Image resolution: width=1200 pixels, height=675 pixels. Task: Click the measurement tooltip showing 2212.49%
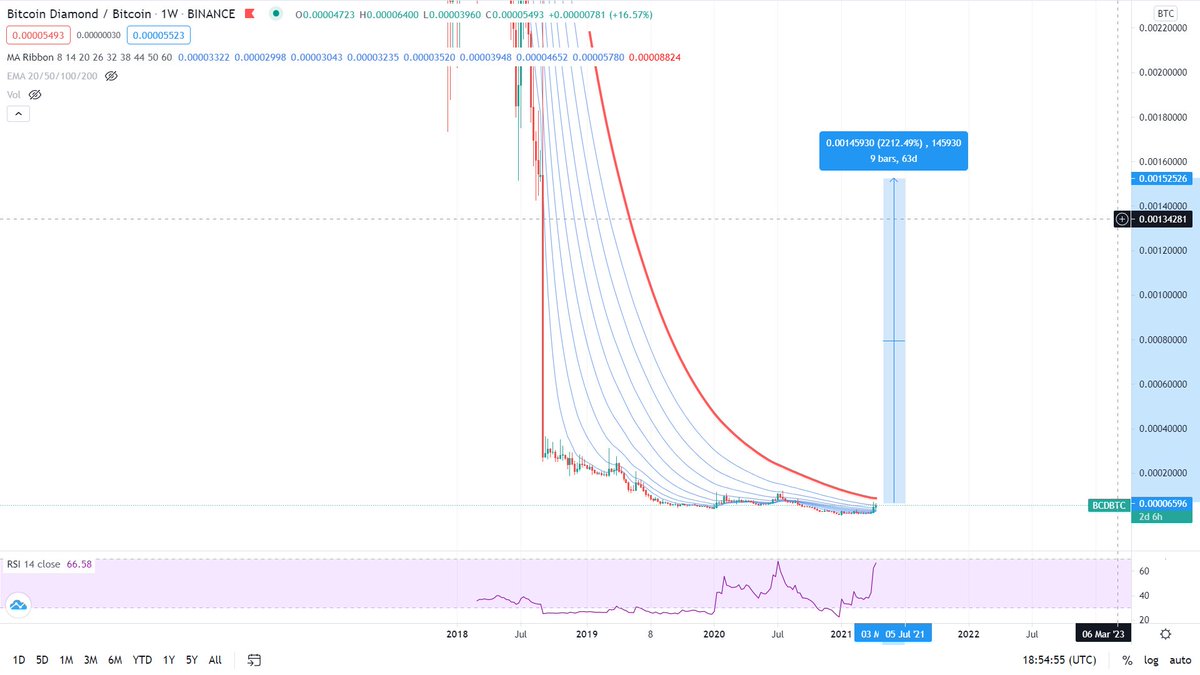(x=893, y=151)
